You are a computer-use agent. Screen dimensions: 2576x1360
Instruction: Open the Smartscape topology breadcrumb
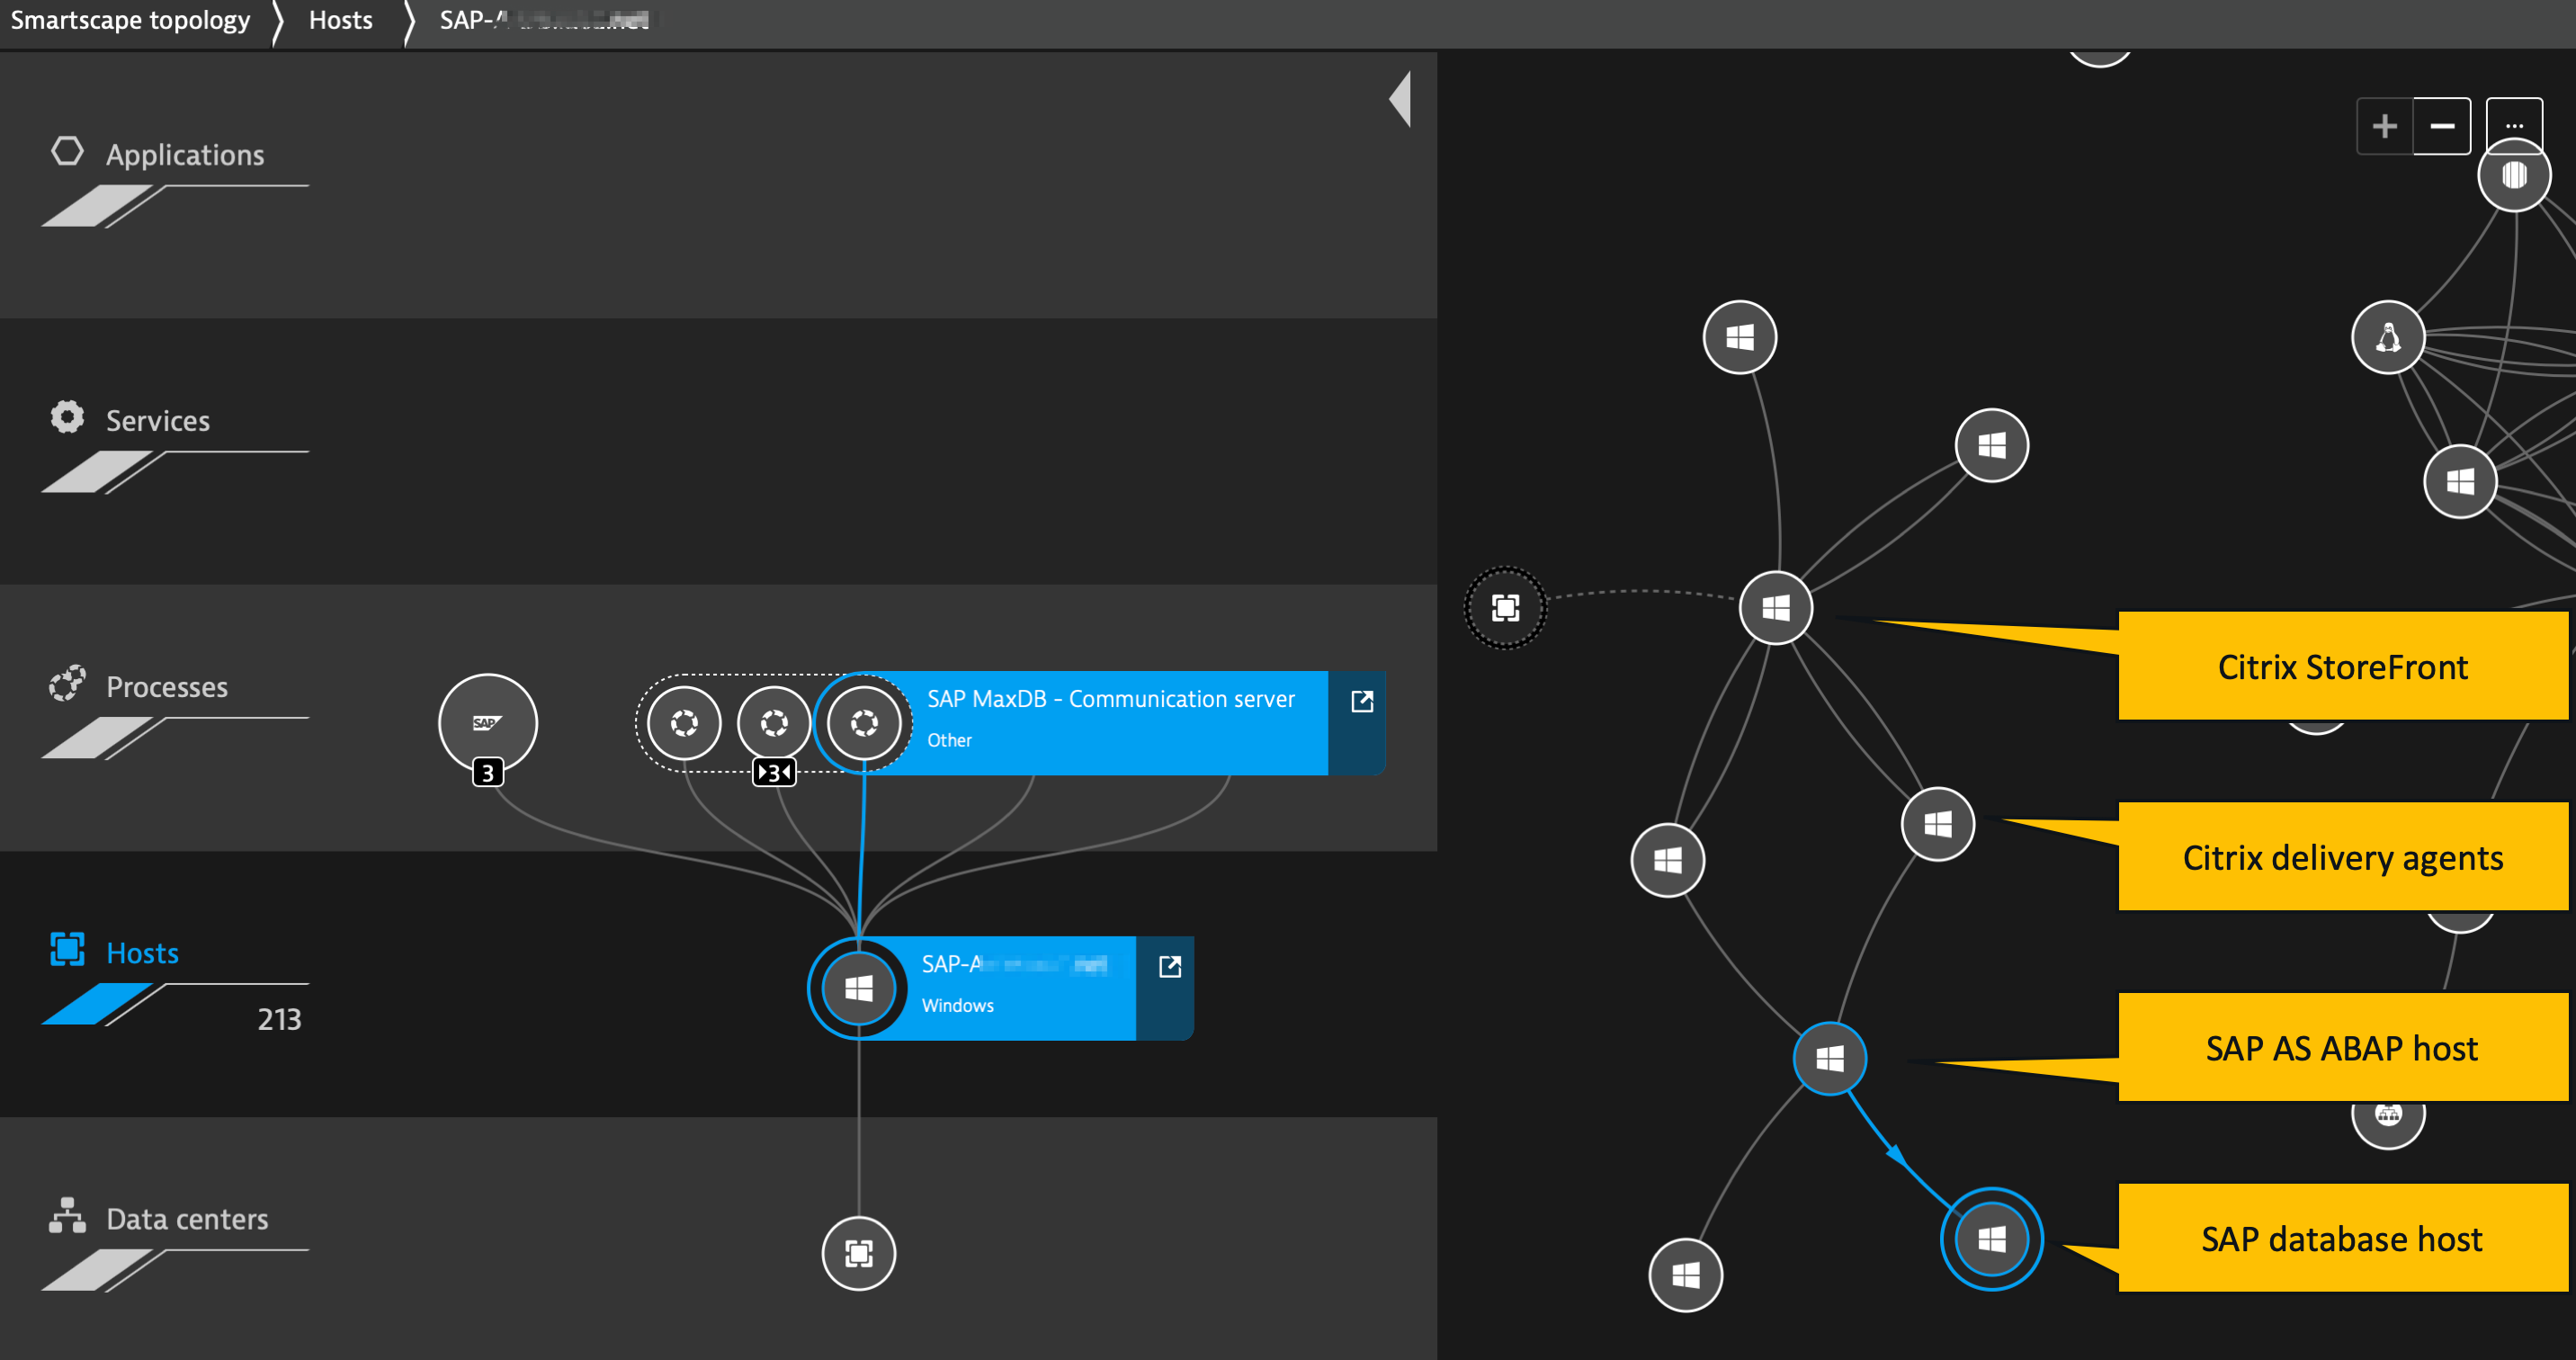(130, 21)
